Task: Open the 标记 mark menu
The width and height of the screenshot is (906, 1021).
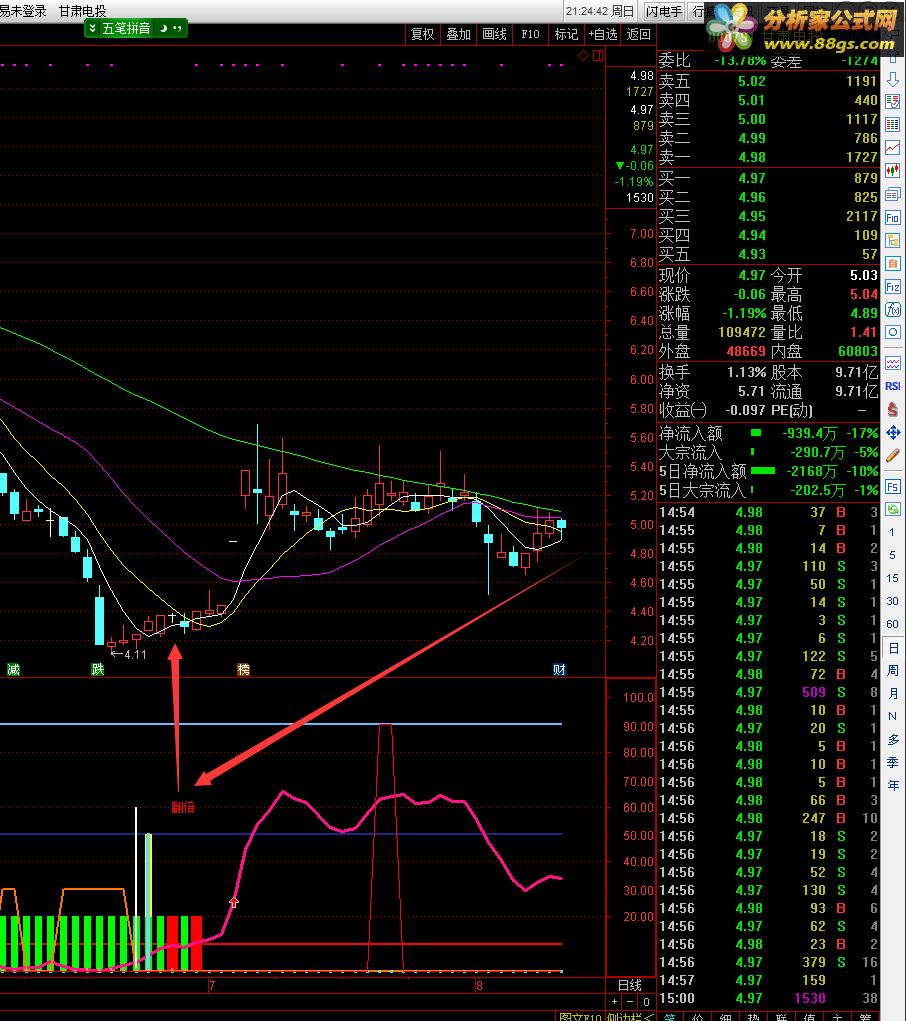Action: (566, 35)
